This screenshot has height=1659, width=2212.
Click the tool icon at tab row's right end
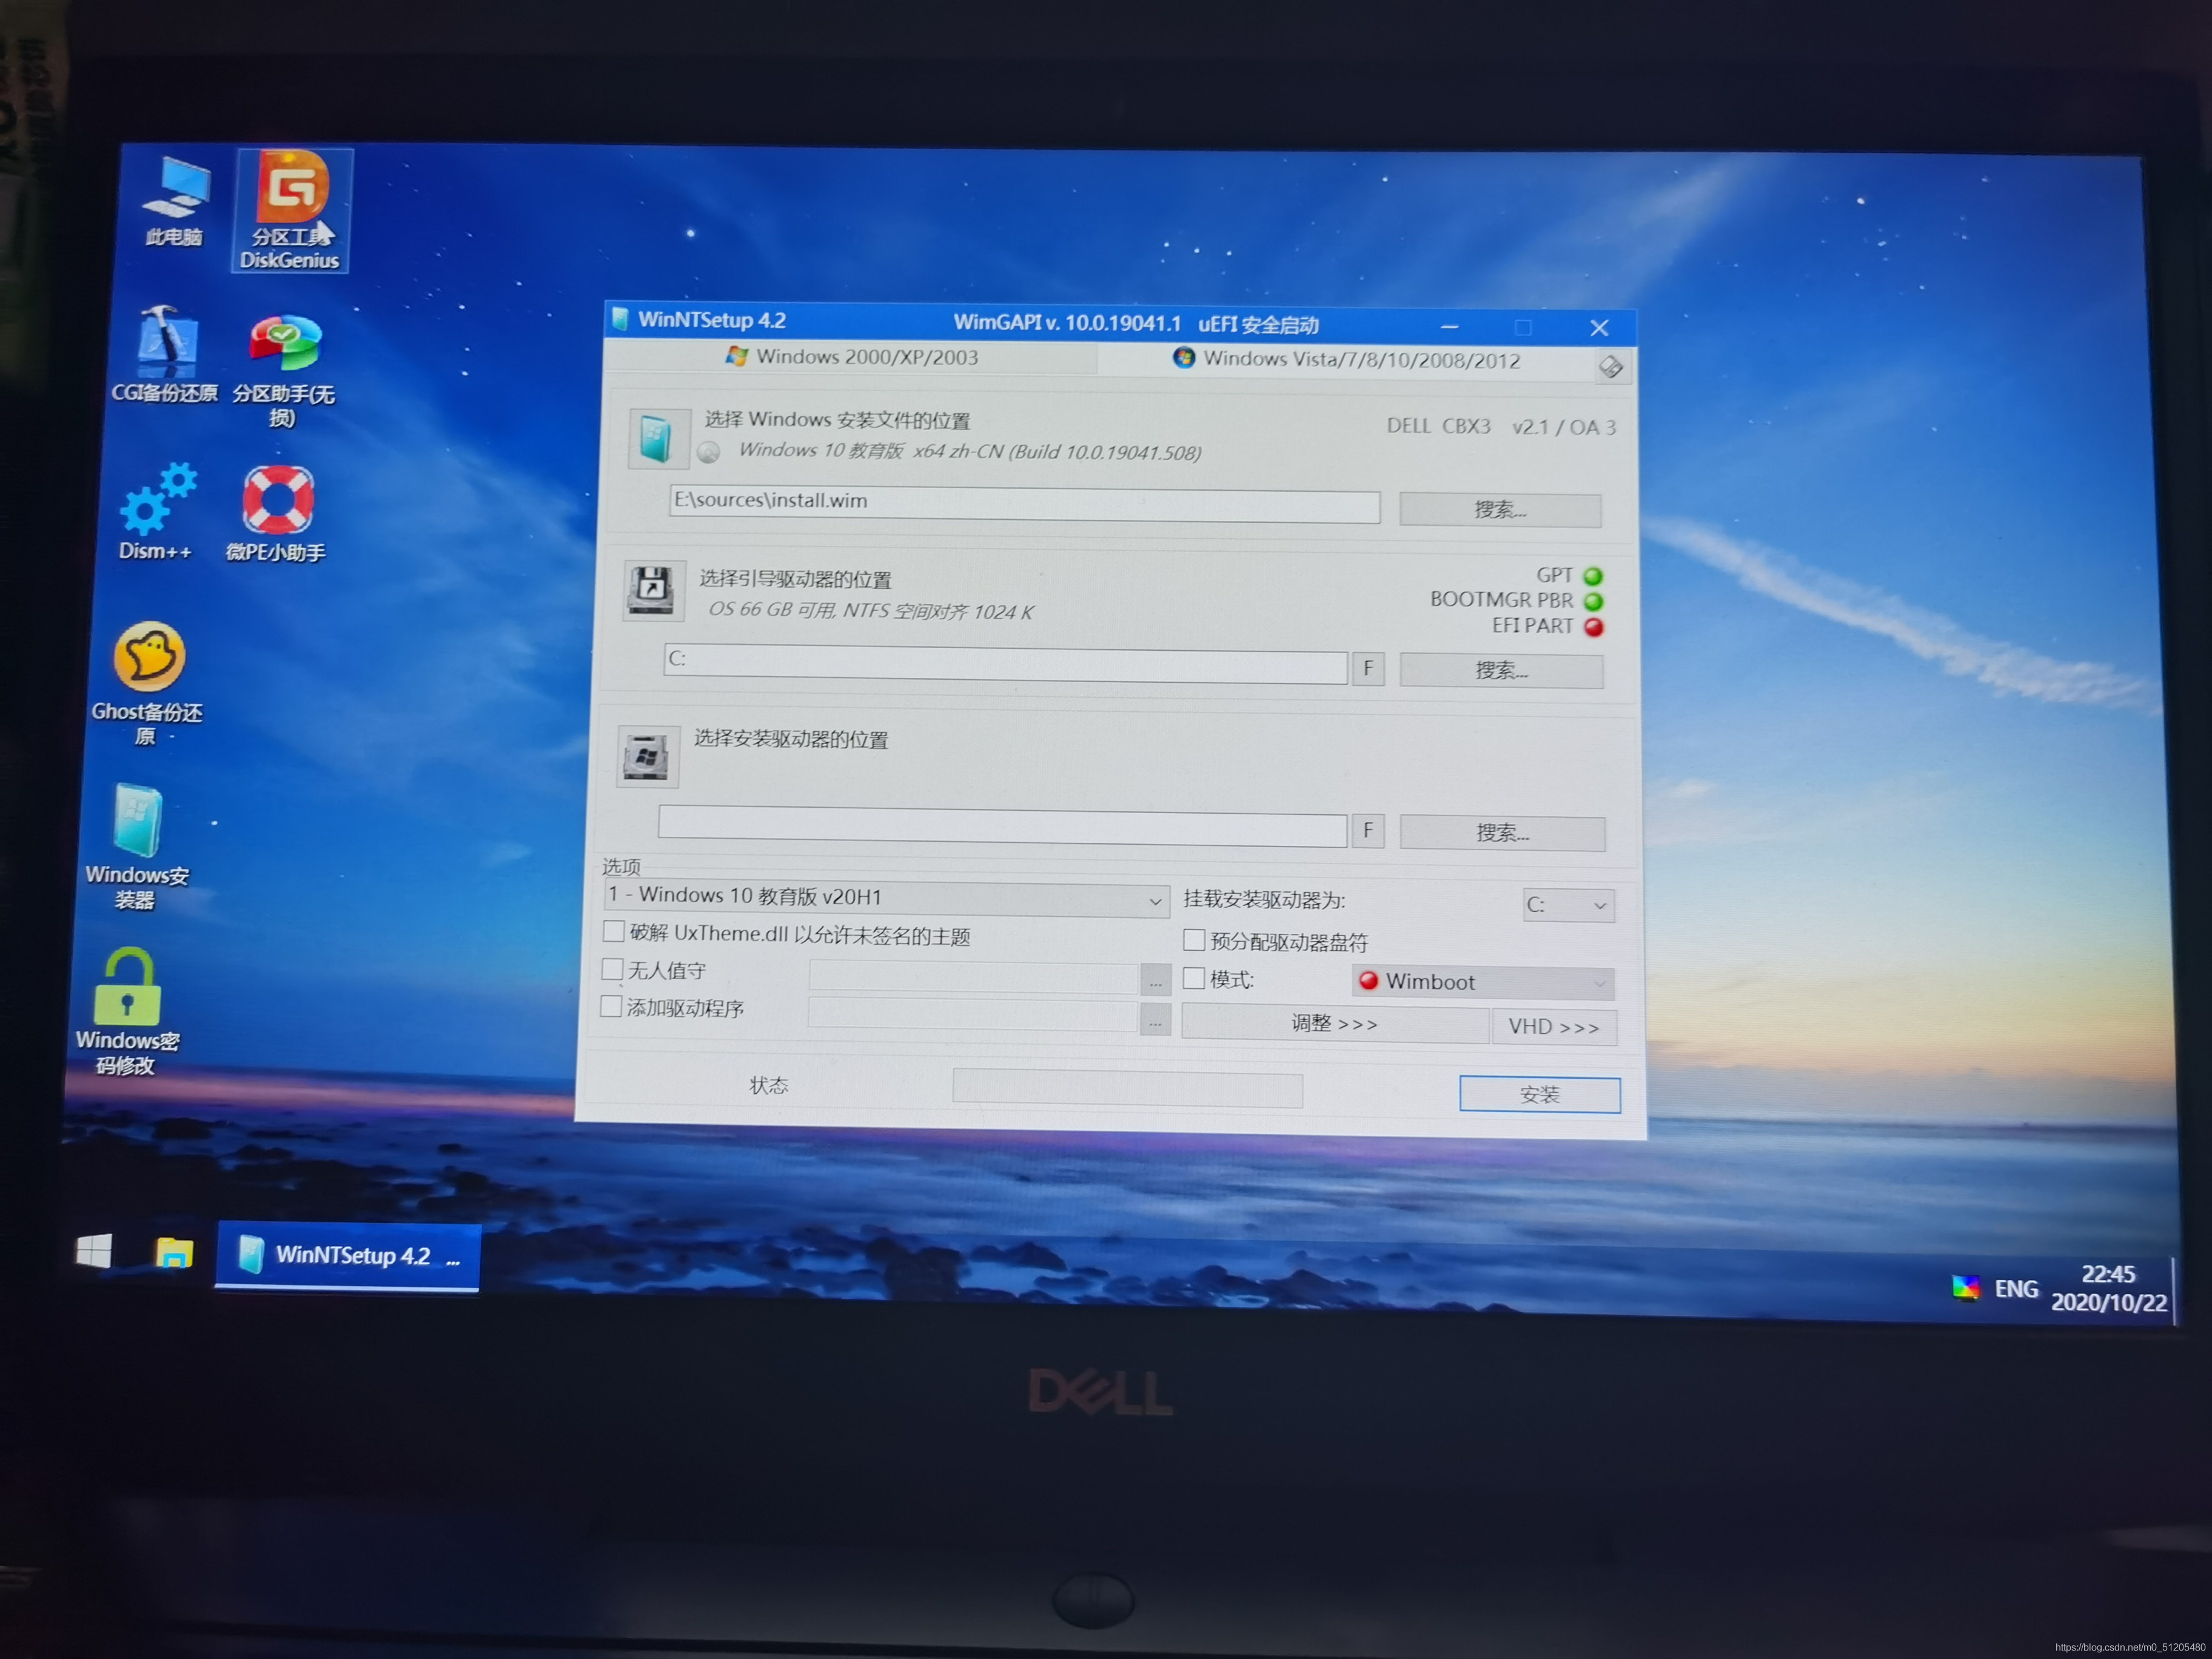tap(1610, 366)
